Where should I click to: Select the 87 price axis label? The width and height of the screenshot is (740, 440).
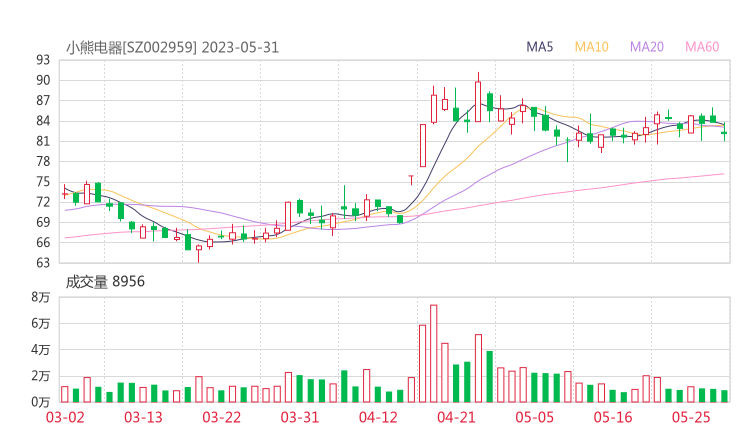click(x=43, y=101)
